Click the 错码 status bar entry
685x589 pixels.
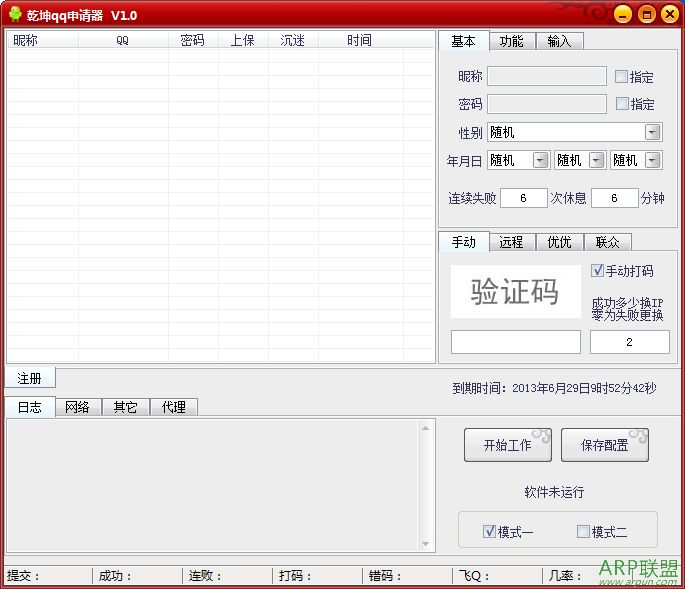[x=385, y=575]
